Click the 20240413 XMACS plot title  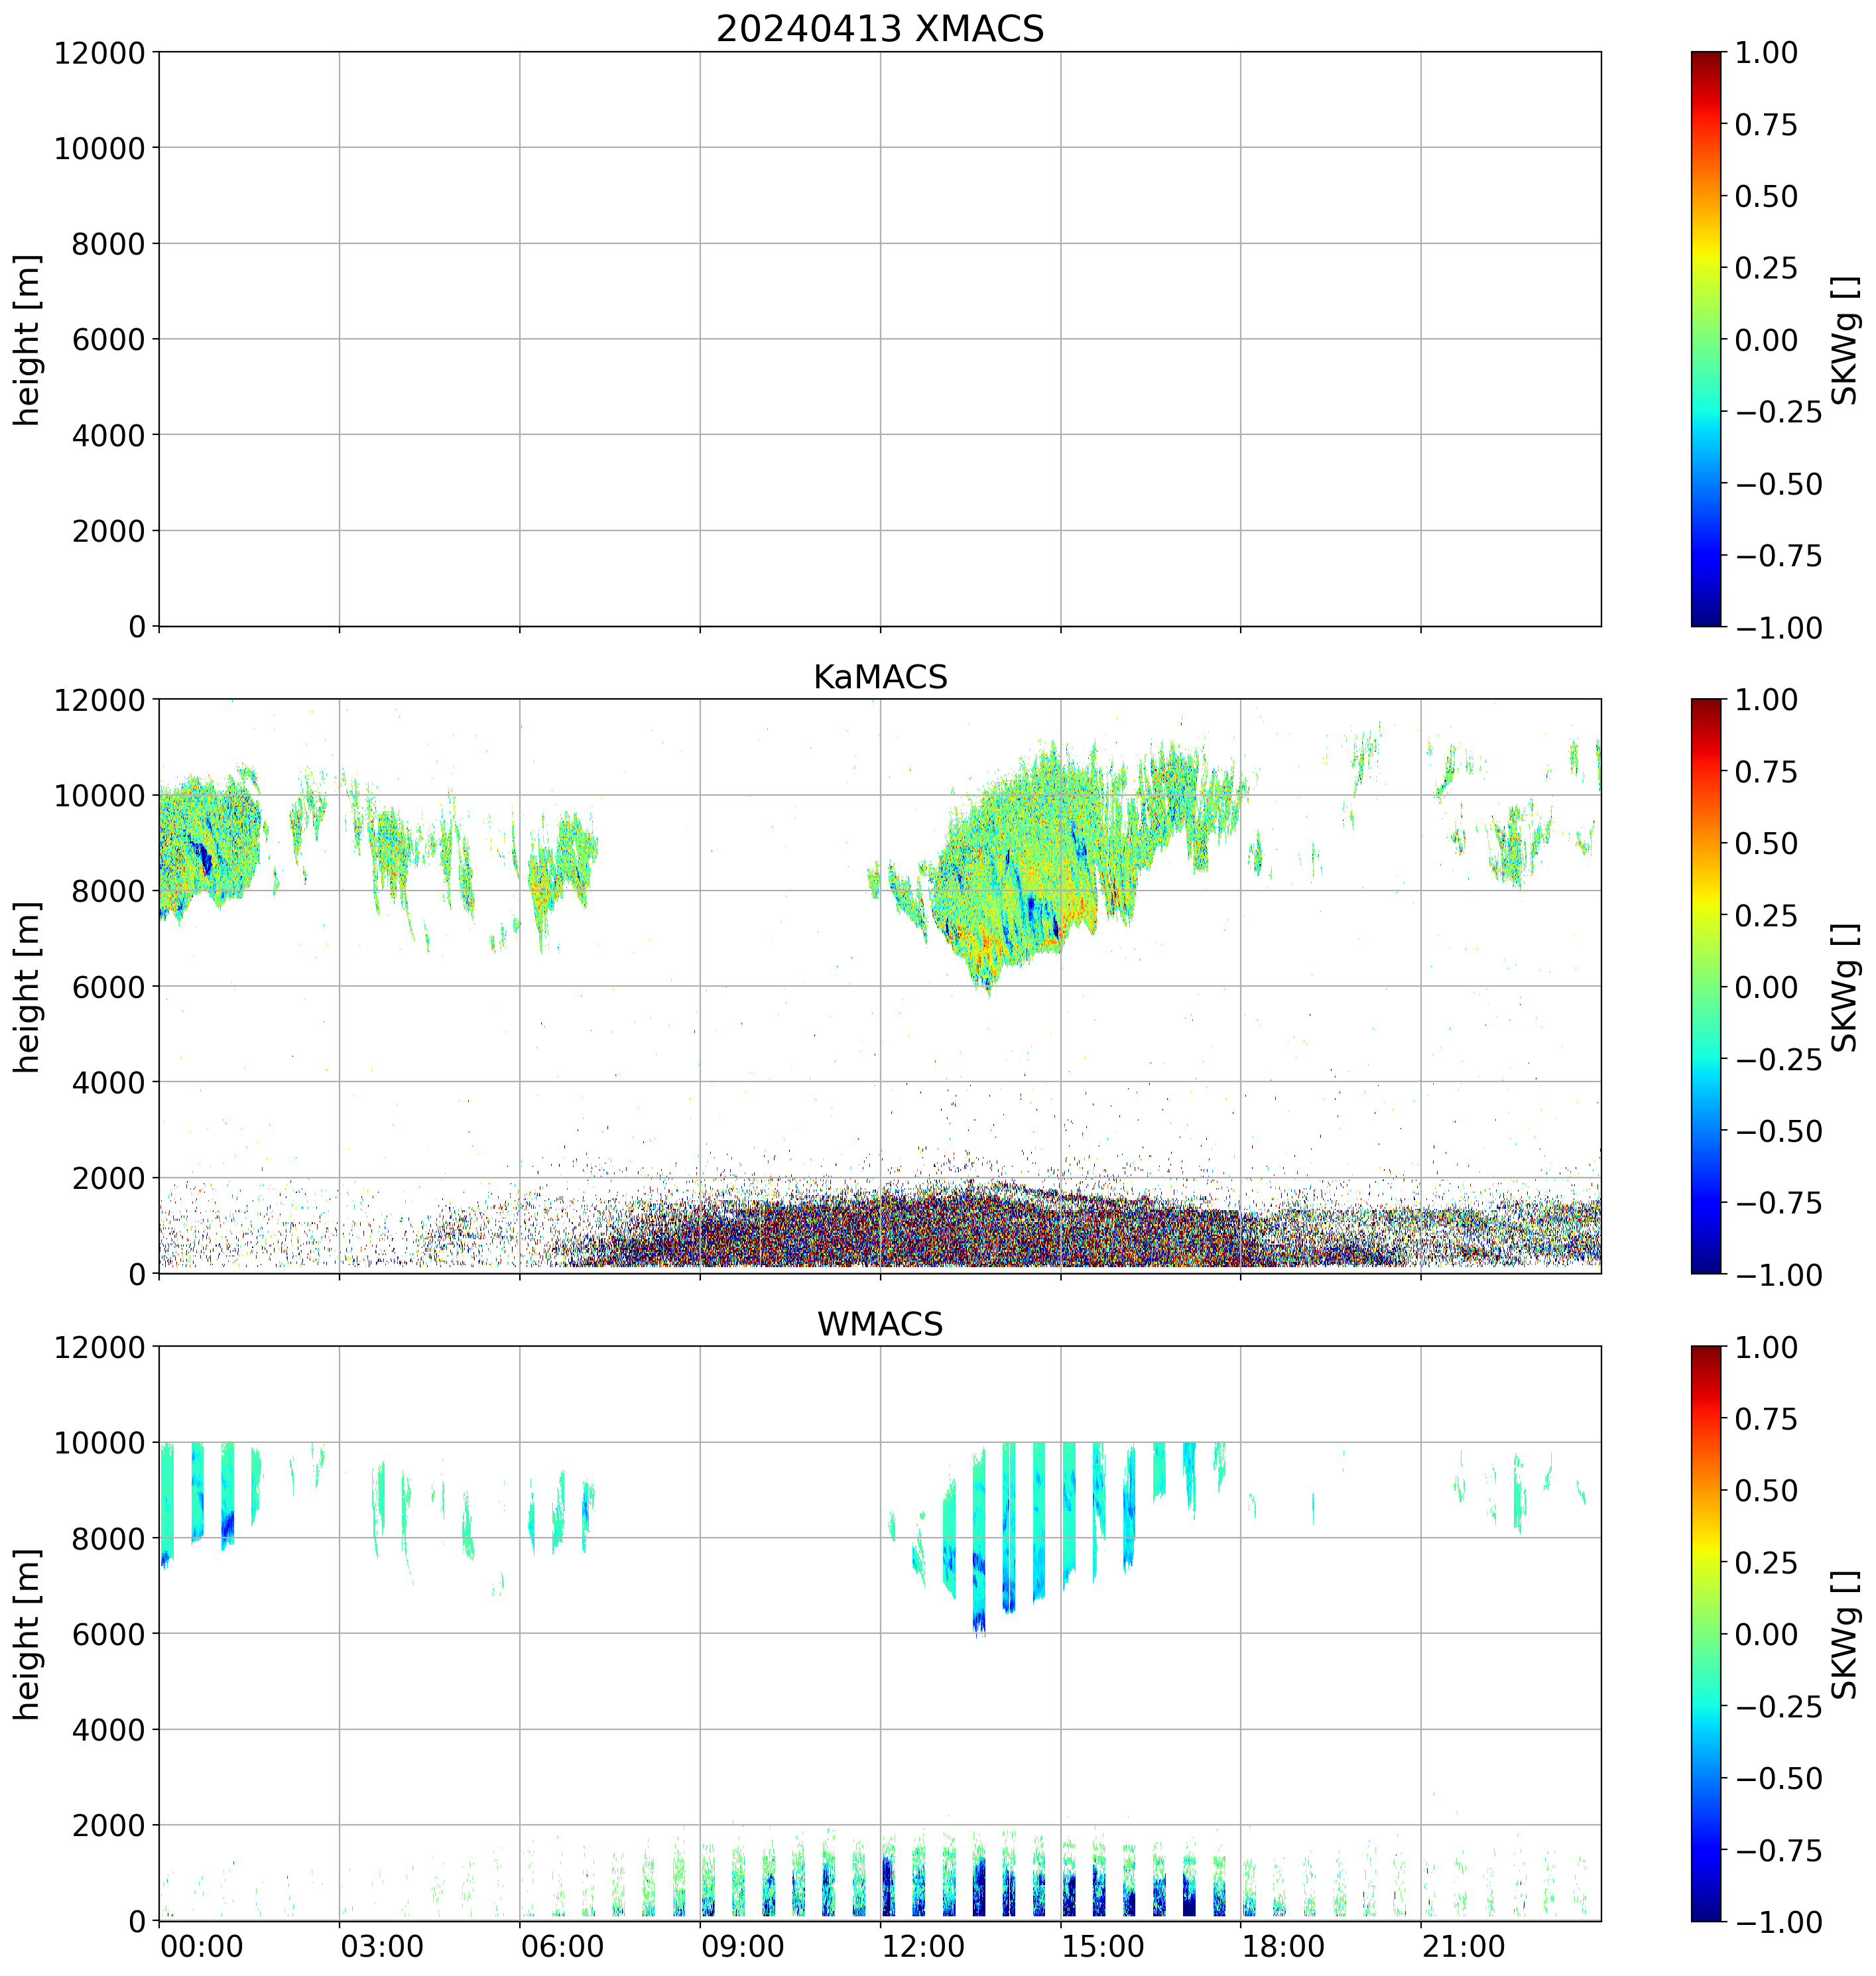pos(879,29)
